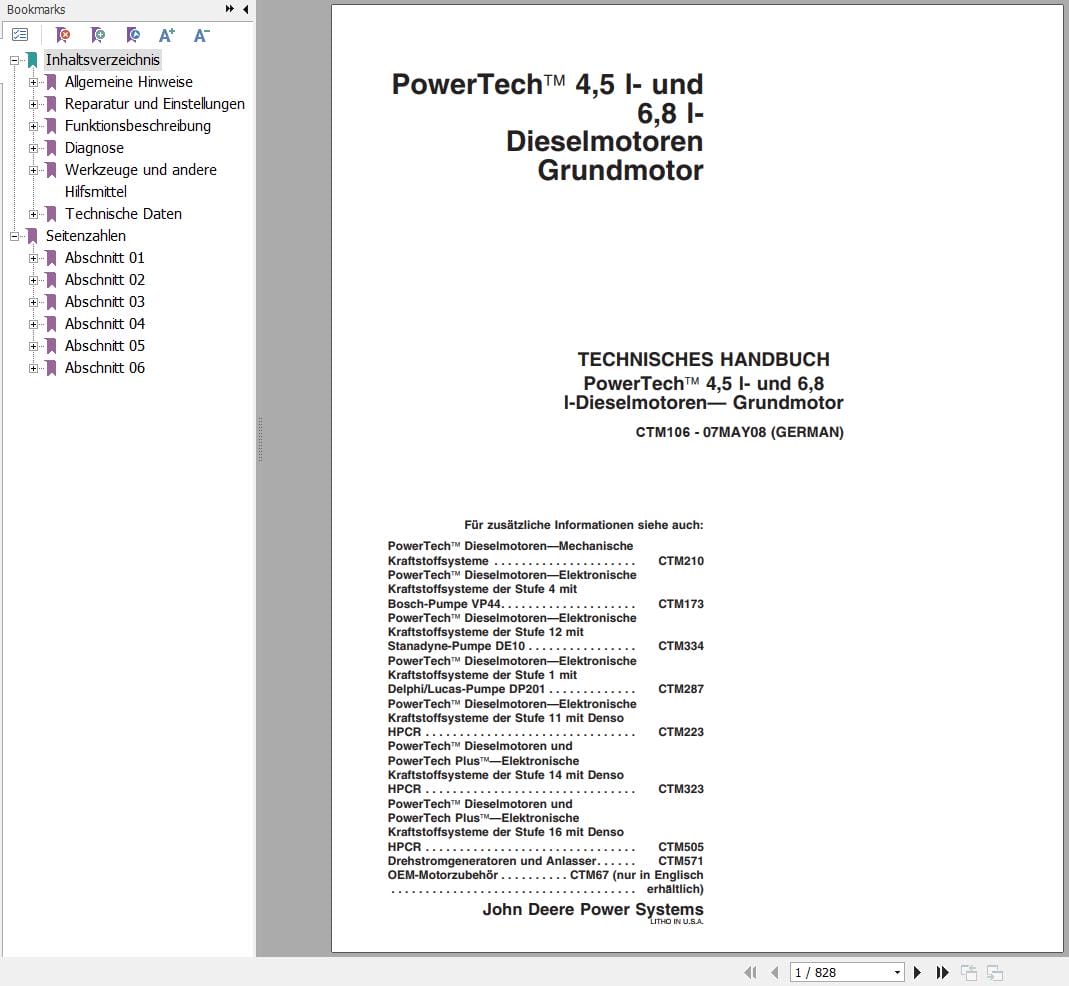
Task: Expand Funktionsbeschreibung bookmark node
Action: pos(33,126)
